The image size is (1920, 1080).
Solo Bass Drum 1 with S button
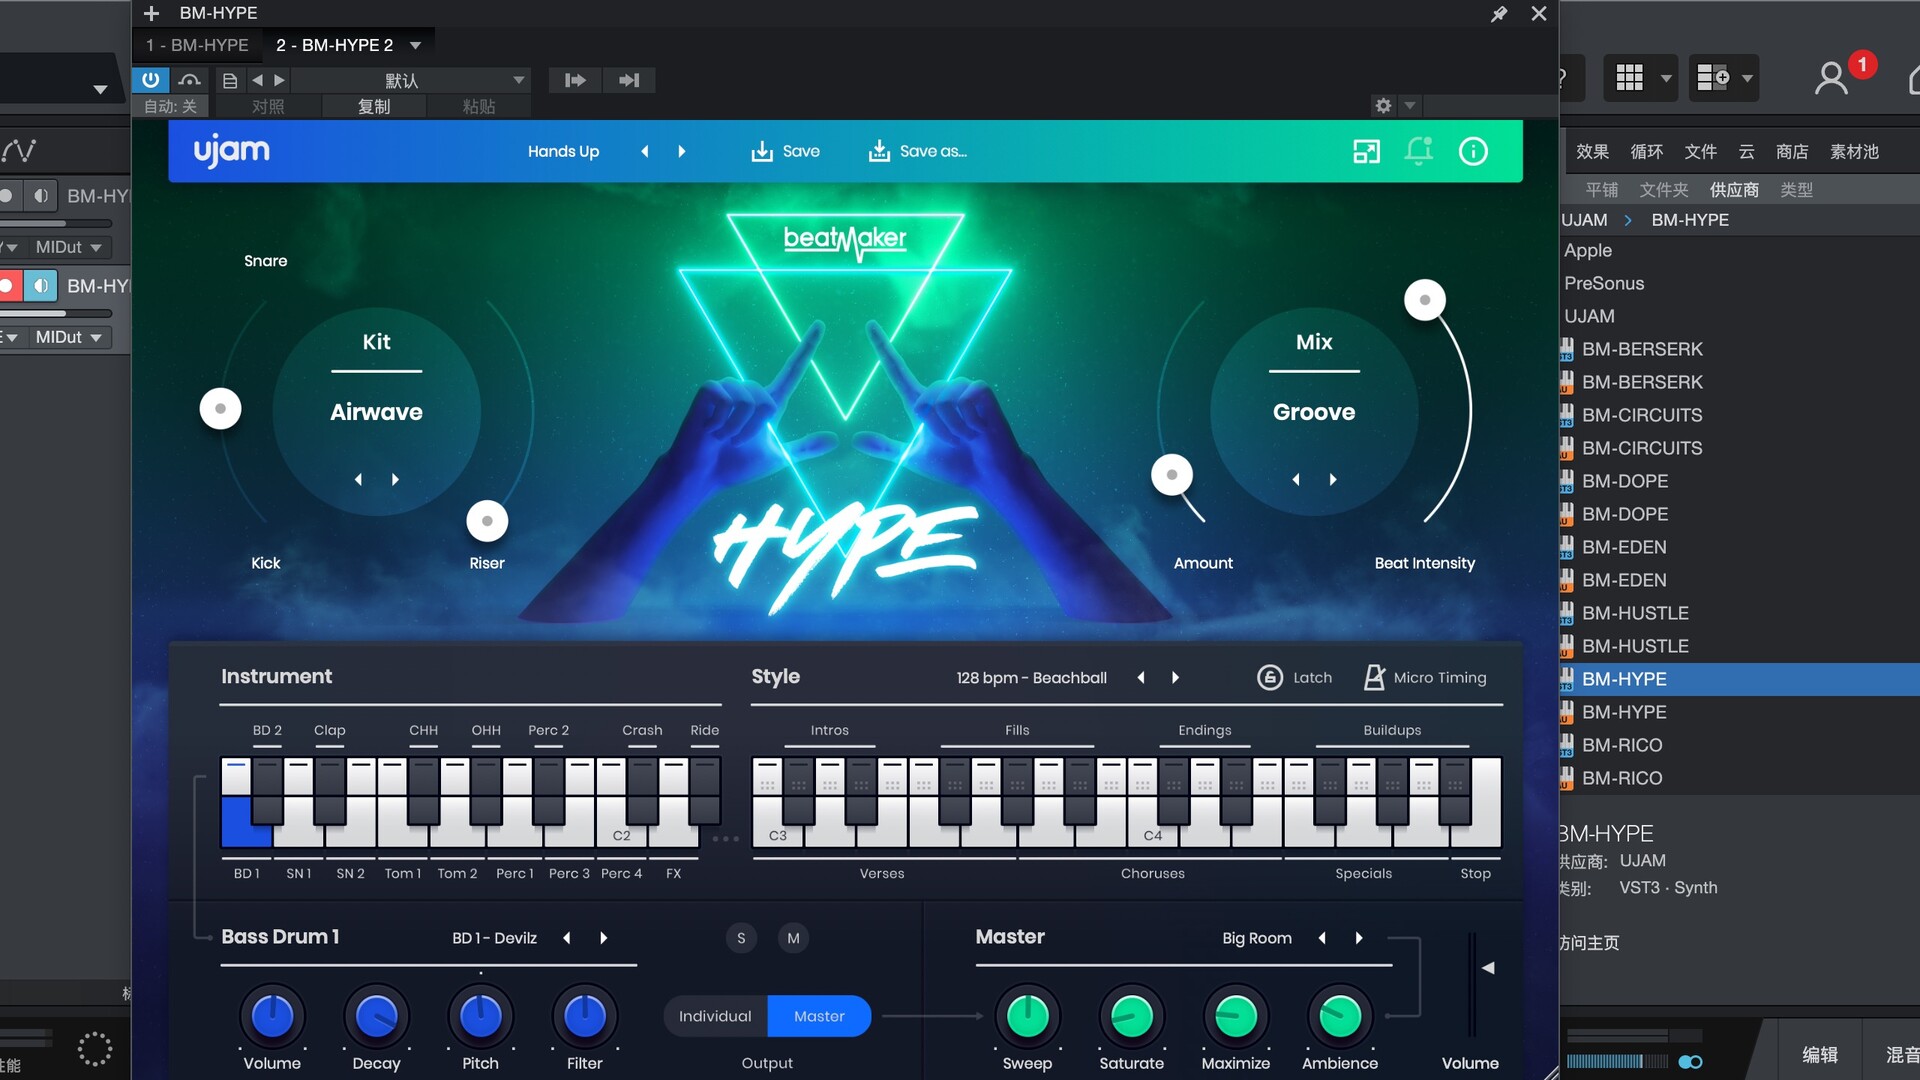pos(741,938)
